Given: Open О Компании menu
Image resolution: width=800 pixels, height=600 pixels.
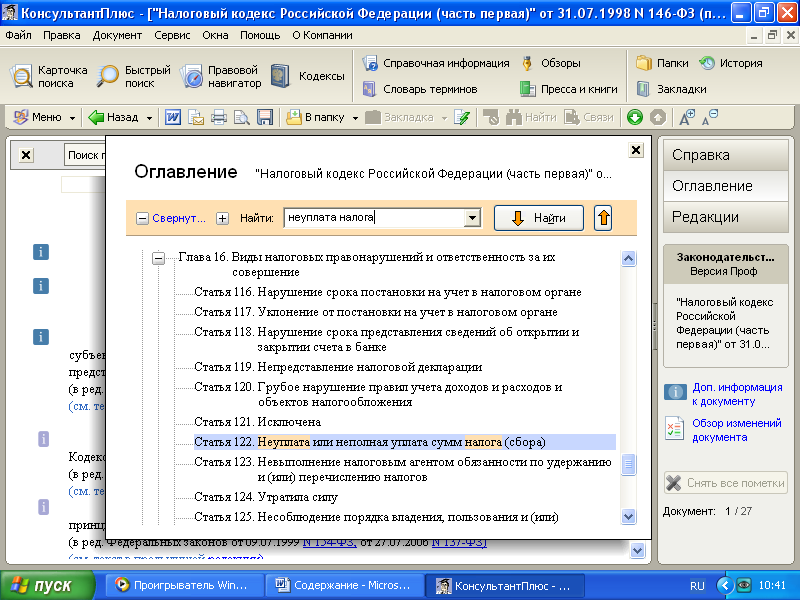Looking at the screenshot, I should point(322,35).
